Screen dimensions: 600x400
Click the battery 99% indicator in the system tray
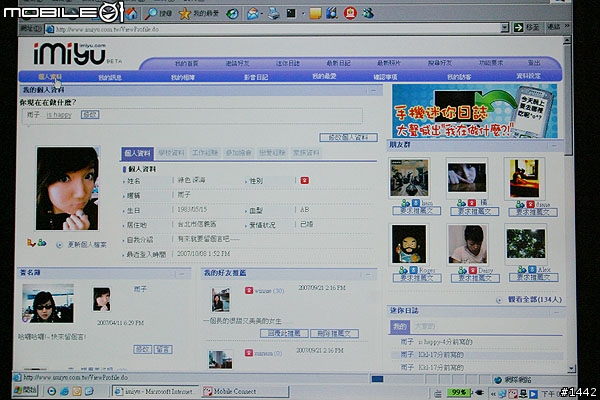click(x=458, y=392)
